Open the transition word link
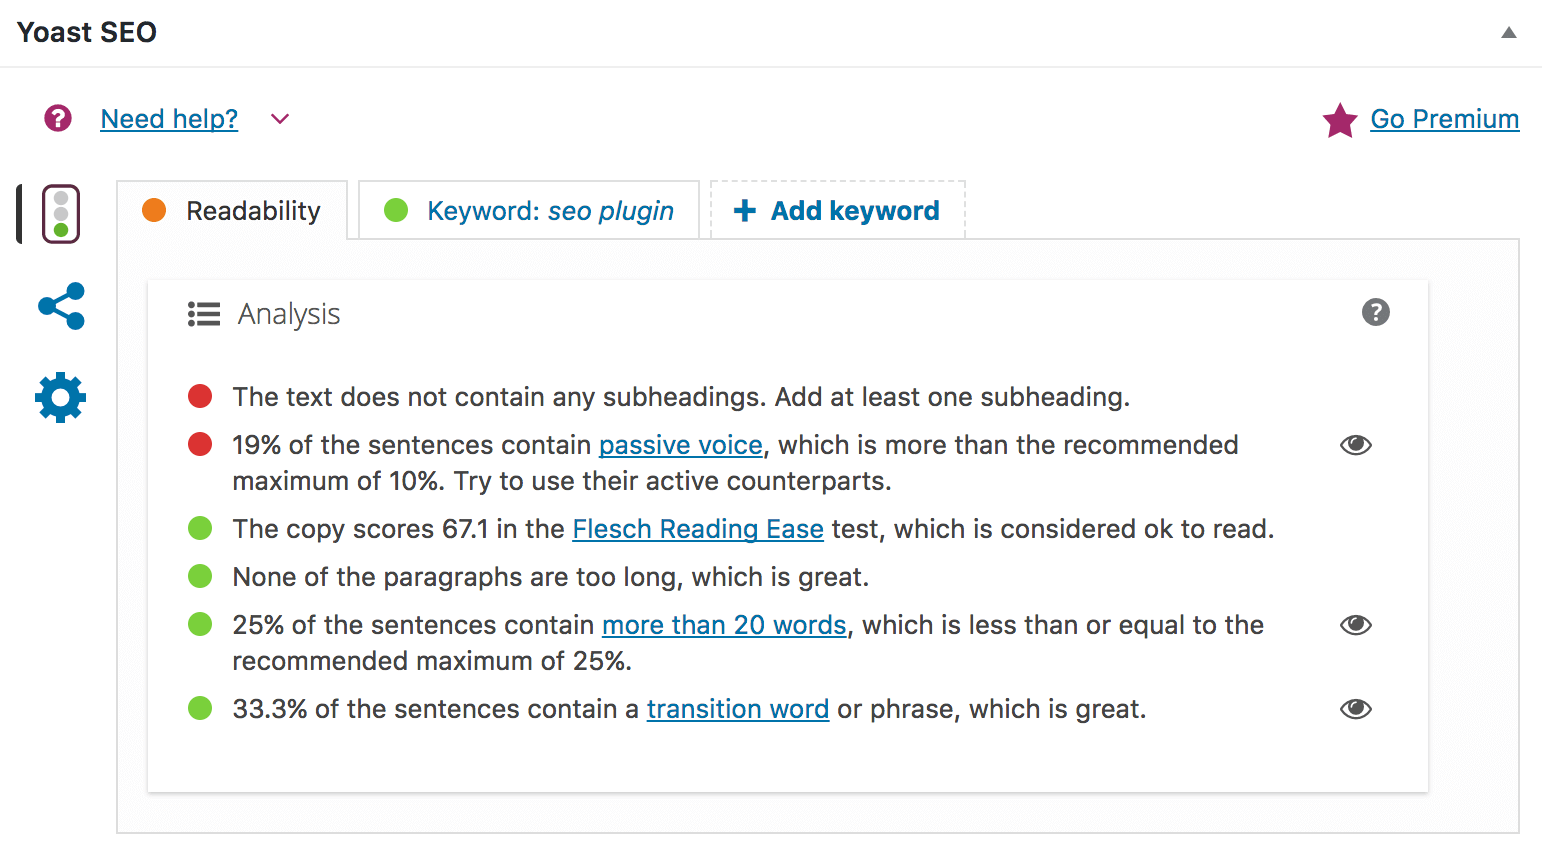 pyautogui.click(x=738, y=709)
